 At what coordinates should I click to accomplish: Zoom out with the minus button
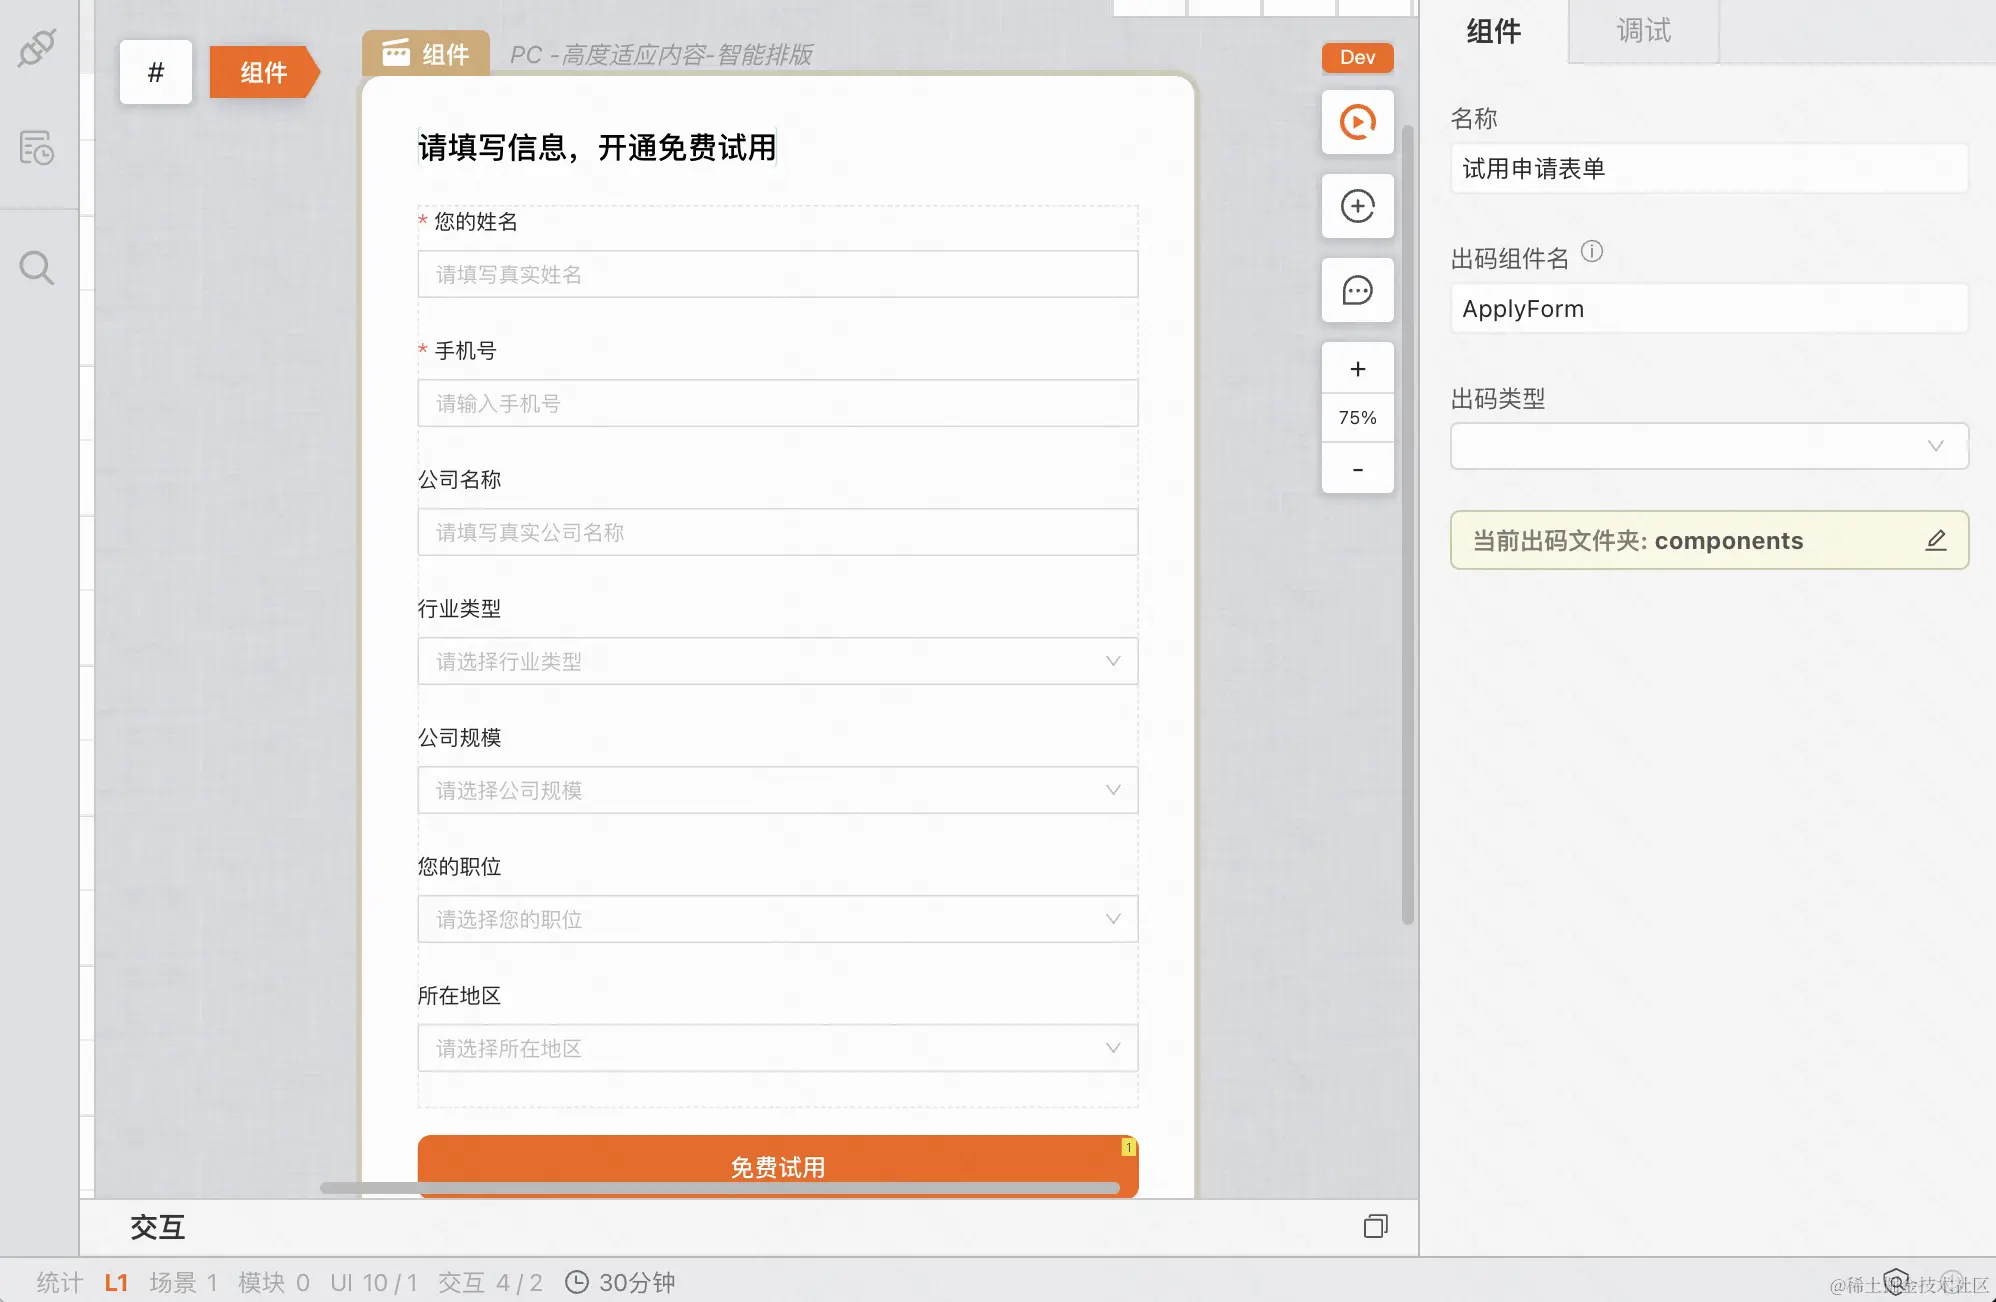[x=1357, y=469]
